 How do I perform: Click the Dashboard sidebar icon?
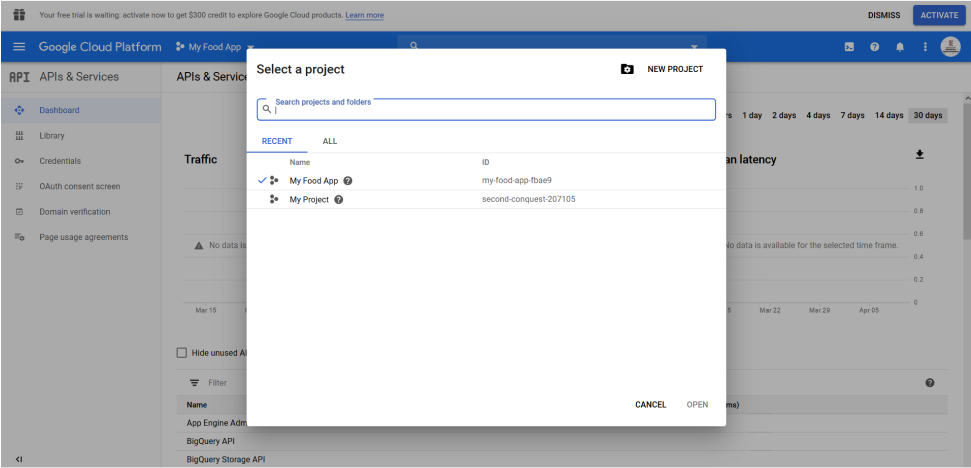coord(19,110)
